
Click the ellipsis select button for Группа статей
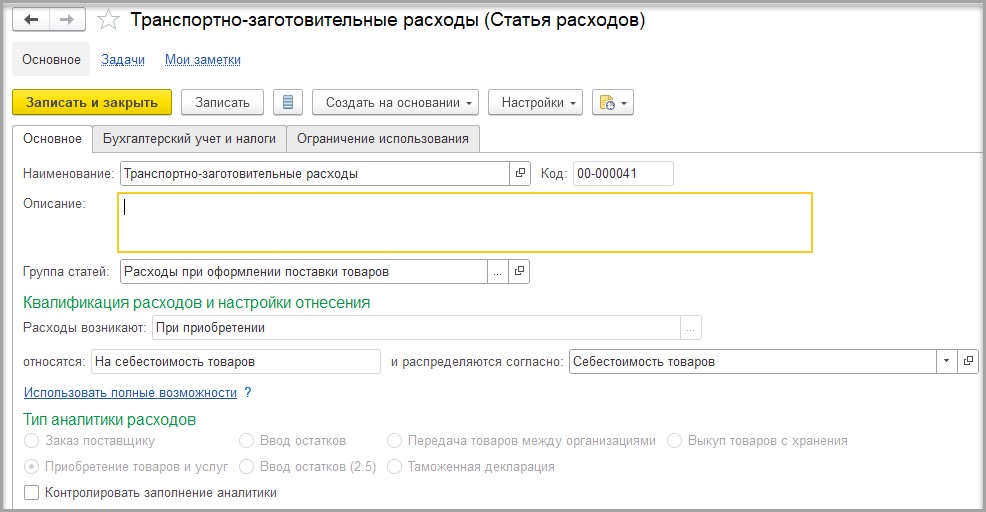click(x=497, y=272)
